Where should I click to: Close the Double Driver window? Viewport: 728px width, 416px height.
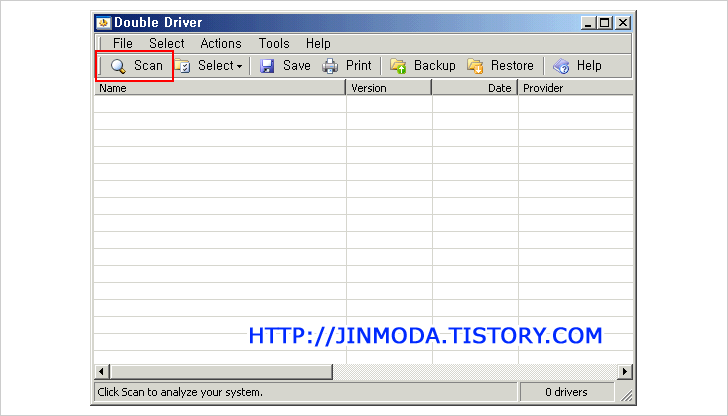point(623,23)
